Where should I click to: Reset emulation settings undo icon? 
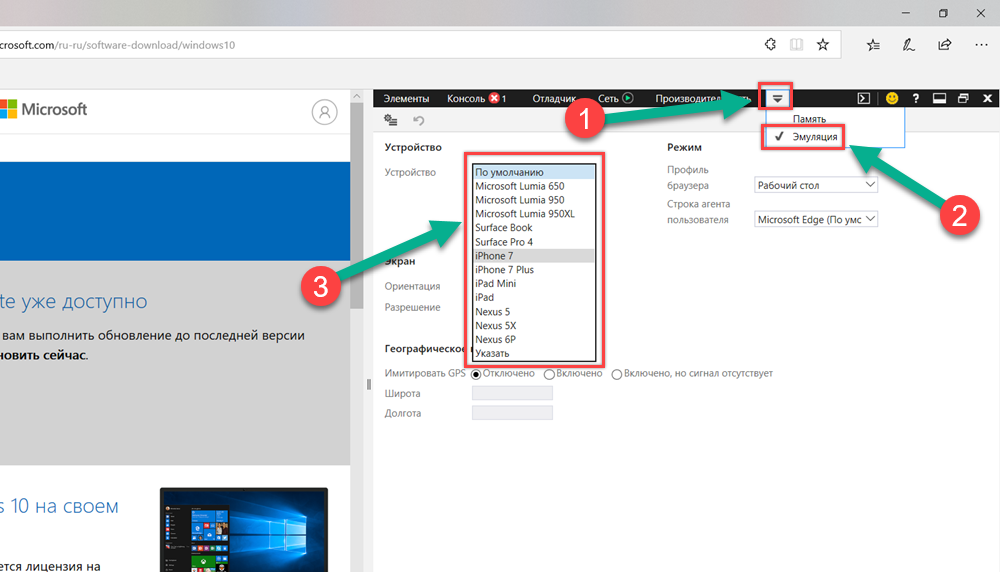418,120
